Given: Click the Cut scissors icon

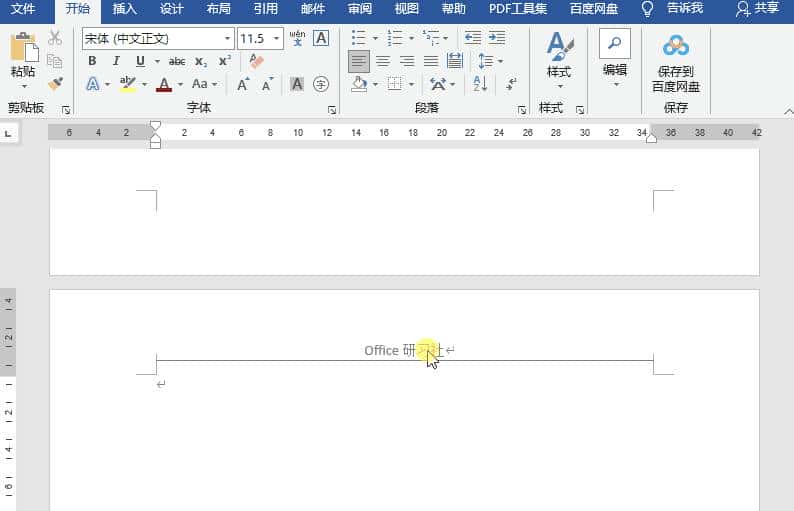Looking at the screenshot, I should coord(55,37).
